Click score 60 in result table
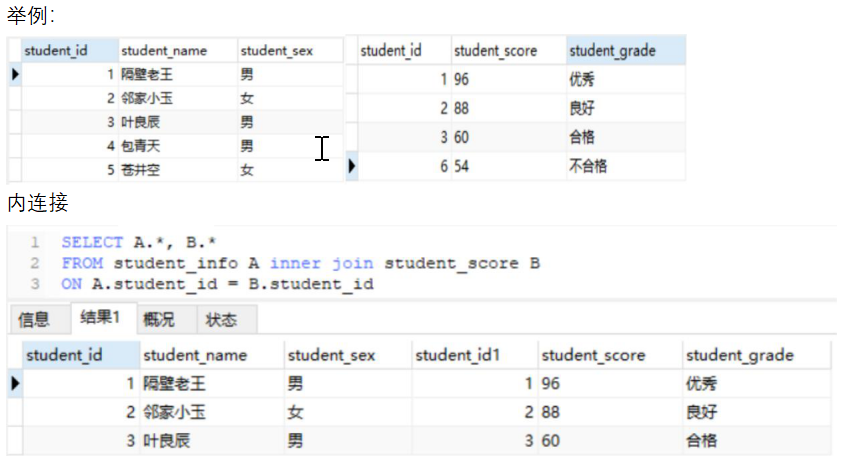The width and height of the screenshot is (864, 456). 550,441
